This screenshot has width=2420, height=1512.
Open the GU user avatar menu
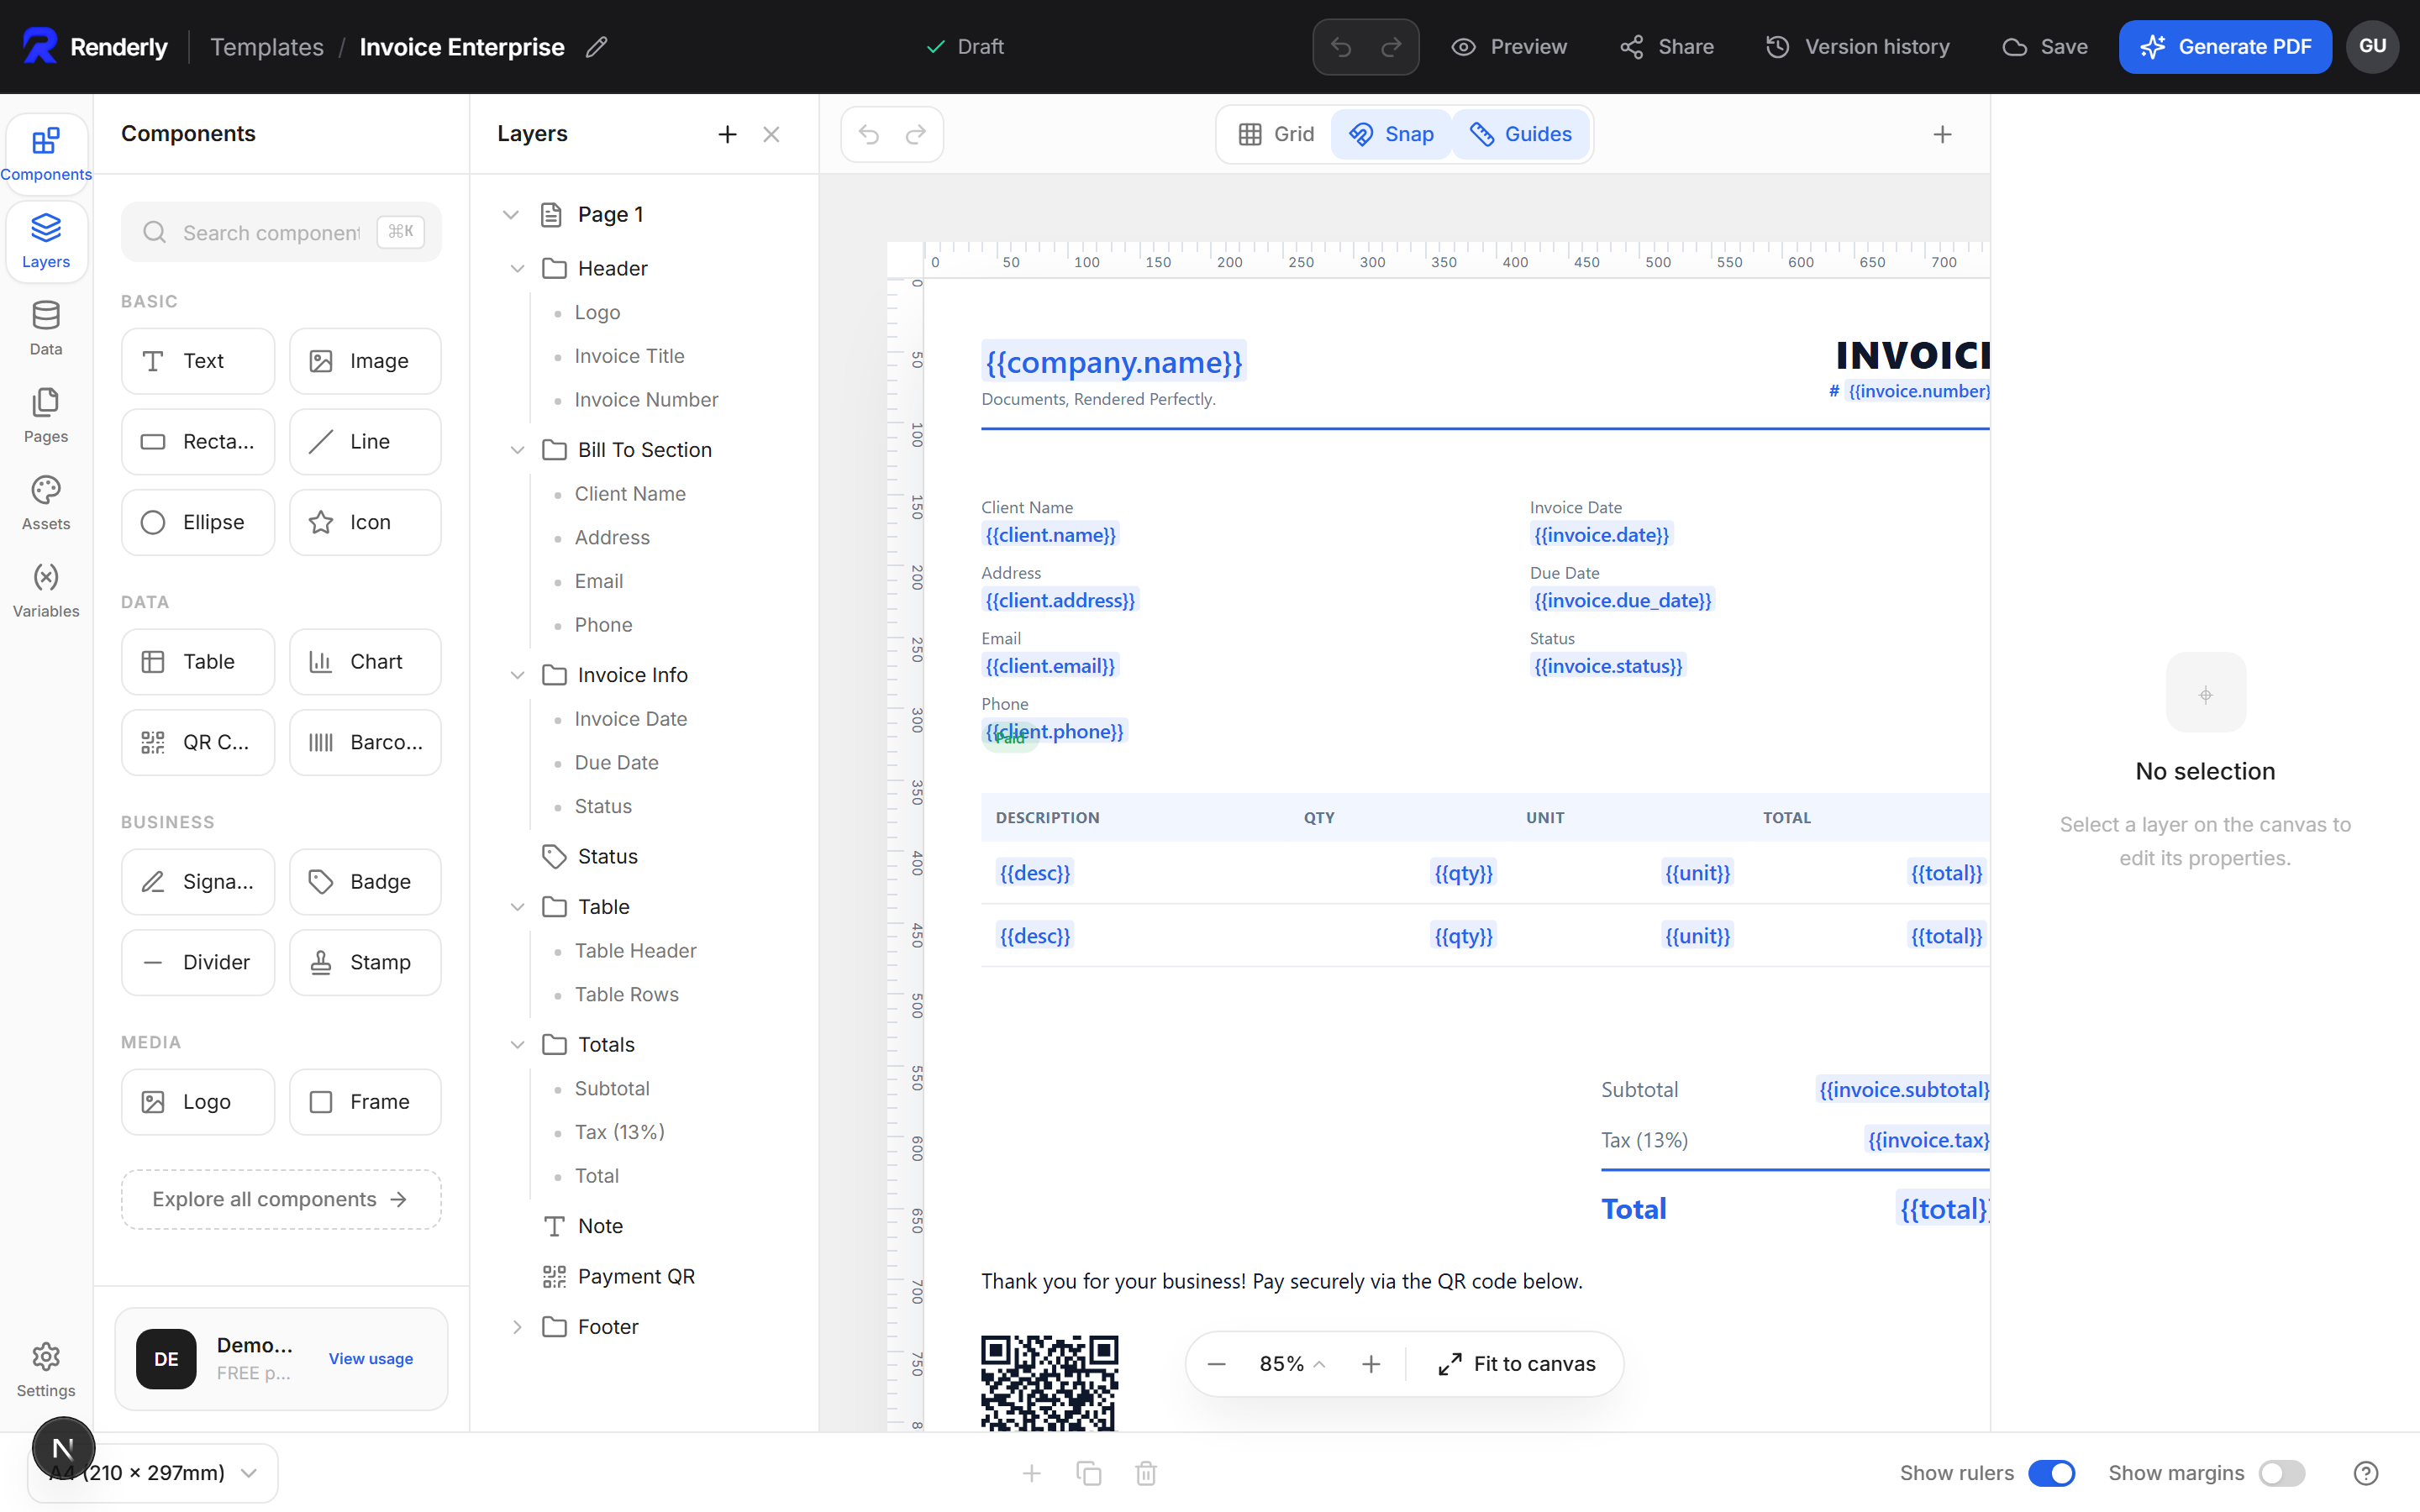[2372, 47]
